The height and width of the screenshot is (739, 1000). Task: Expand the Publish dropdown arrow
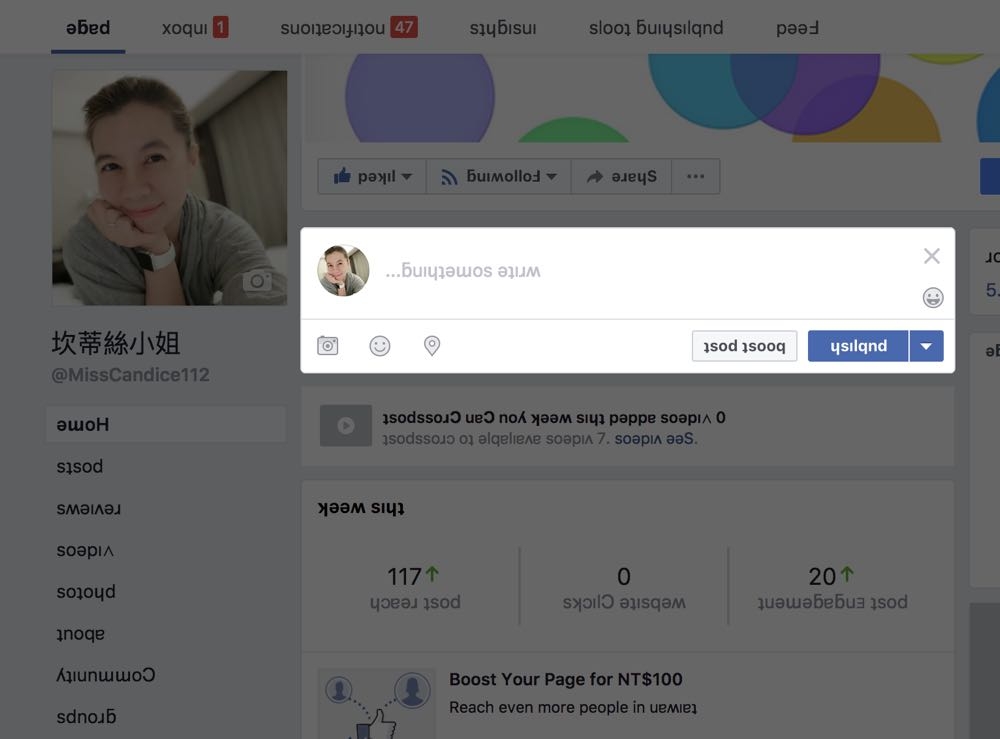click(x=927, y=346)
